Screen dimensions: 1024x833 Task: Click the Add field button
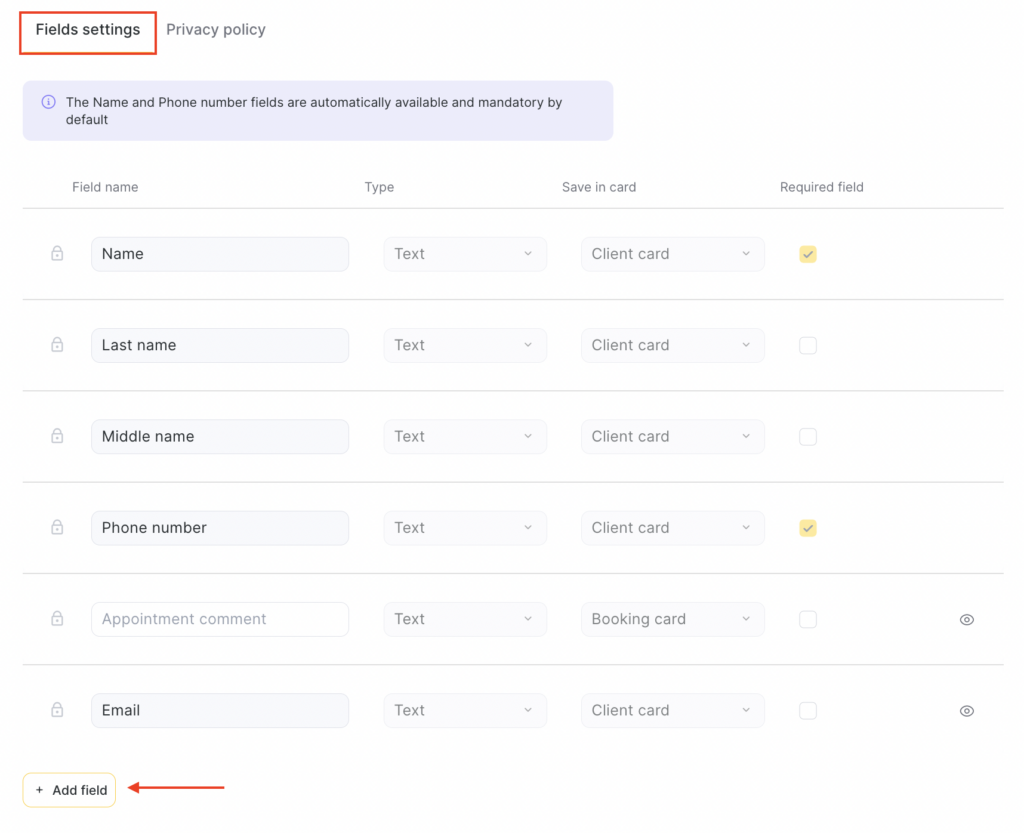click(x=70, y=790)
